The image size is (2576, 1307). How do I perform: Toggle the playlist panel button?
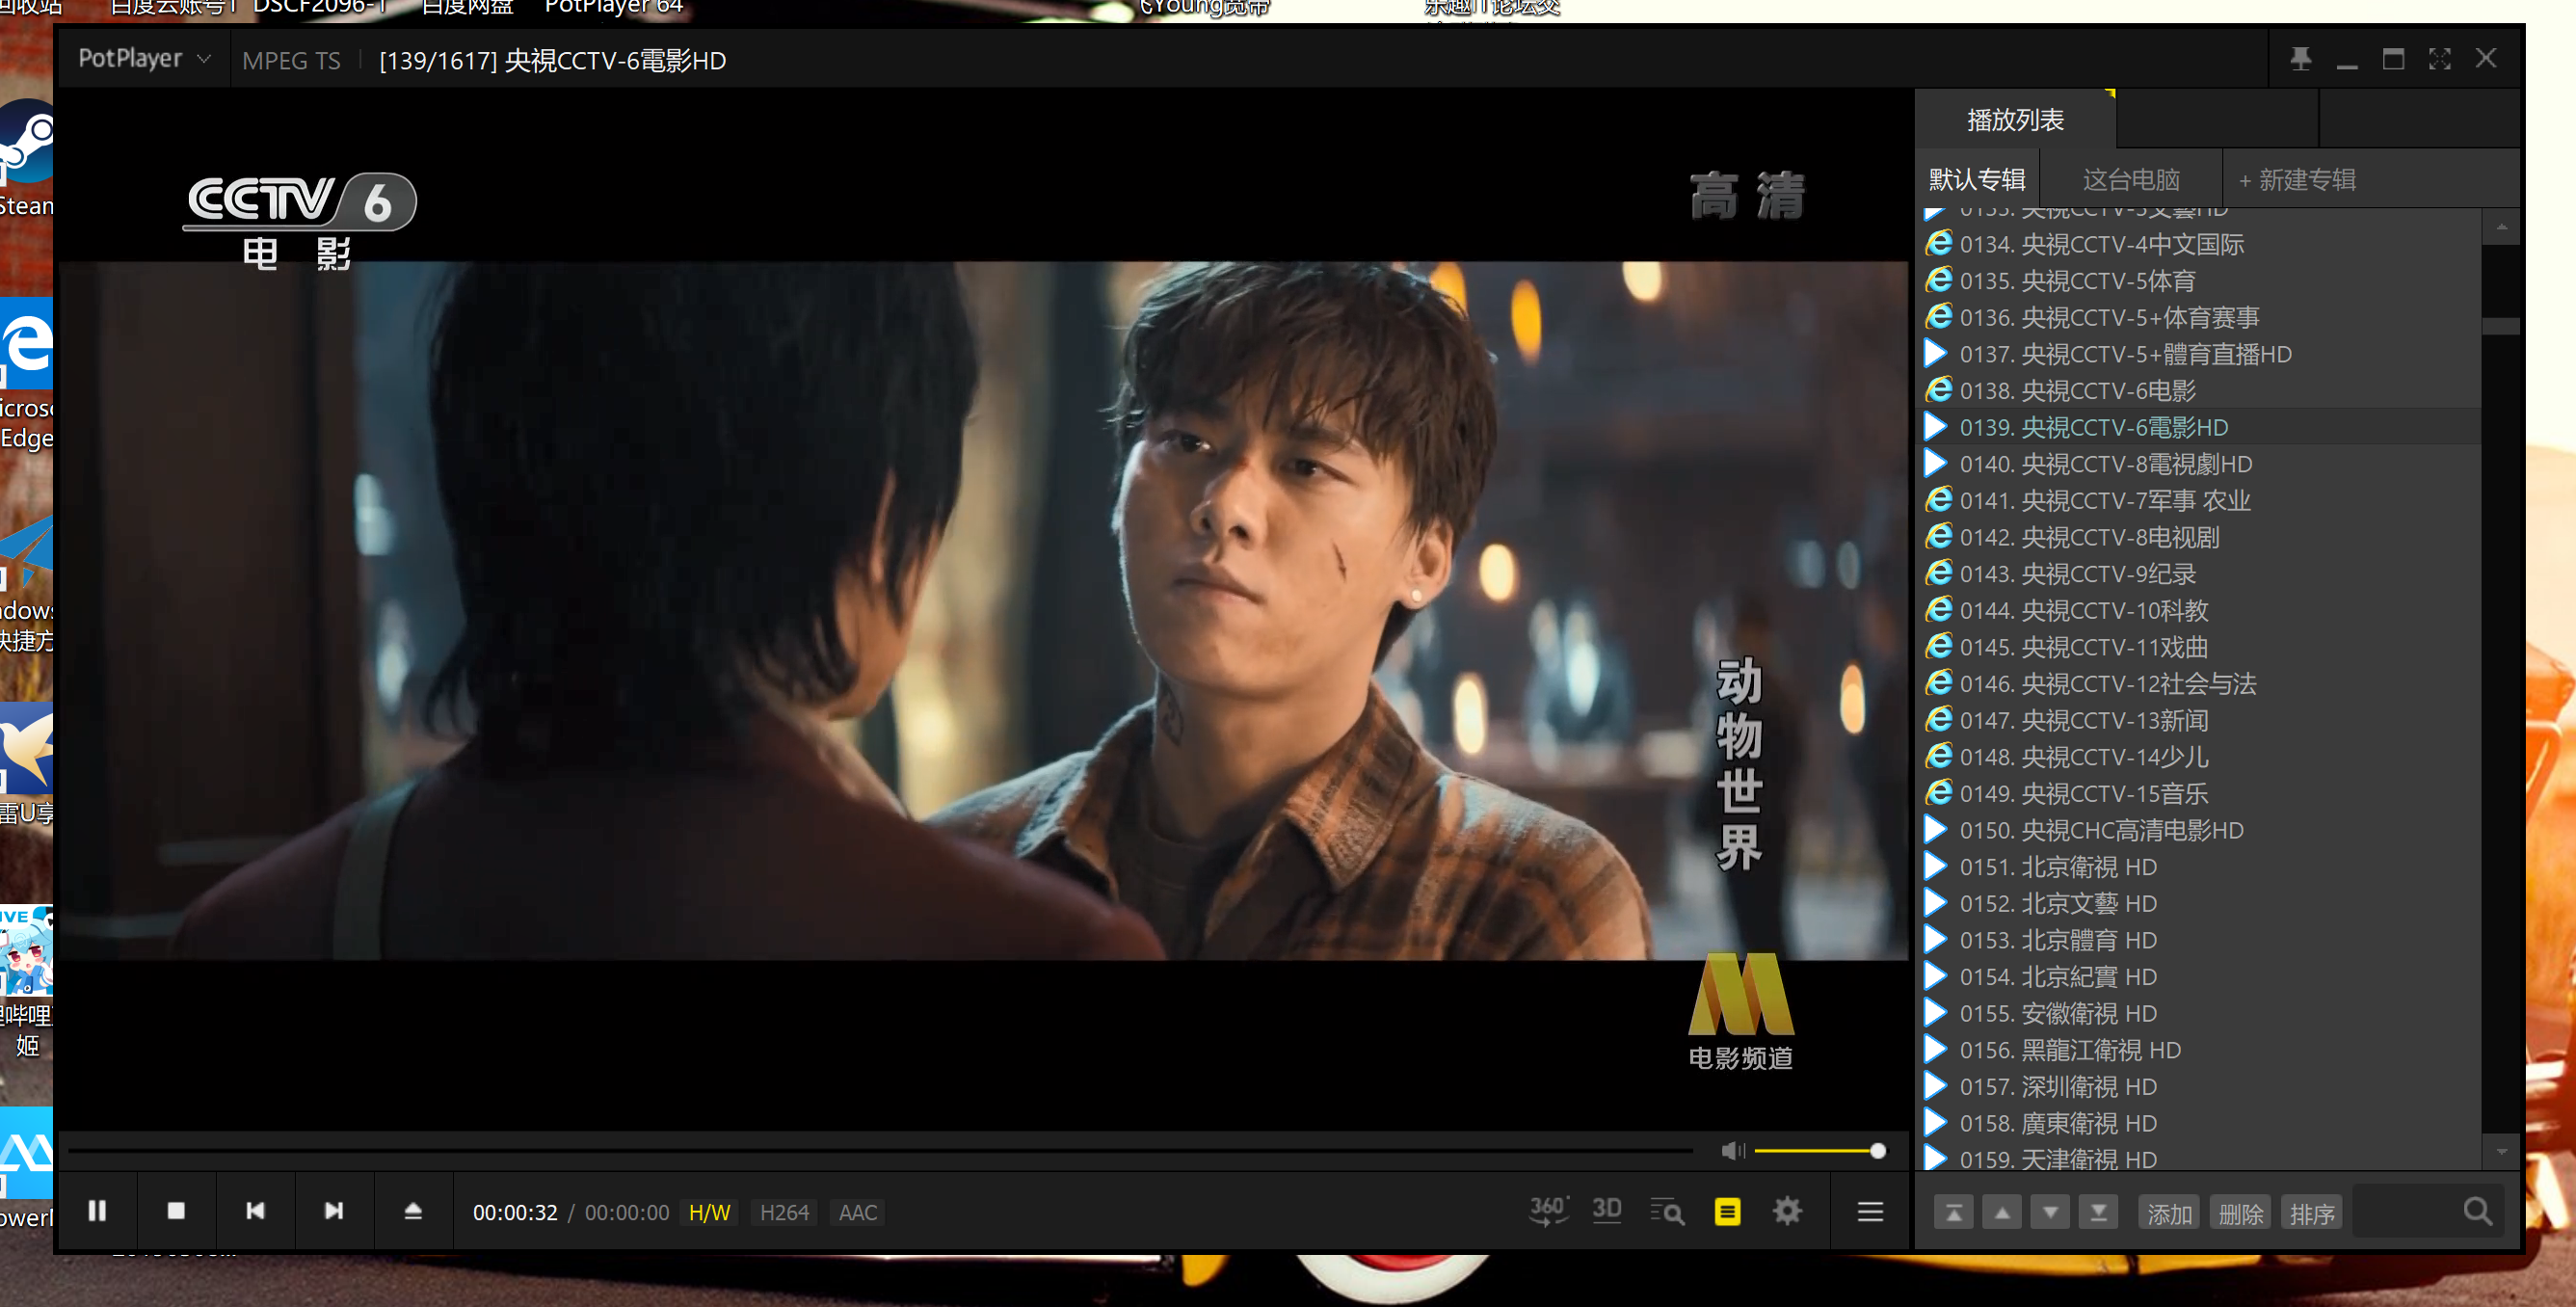(x=1727, y=1212)
